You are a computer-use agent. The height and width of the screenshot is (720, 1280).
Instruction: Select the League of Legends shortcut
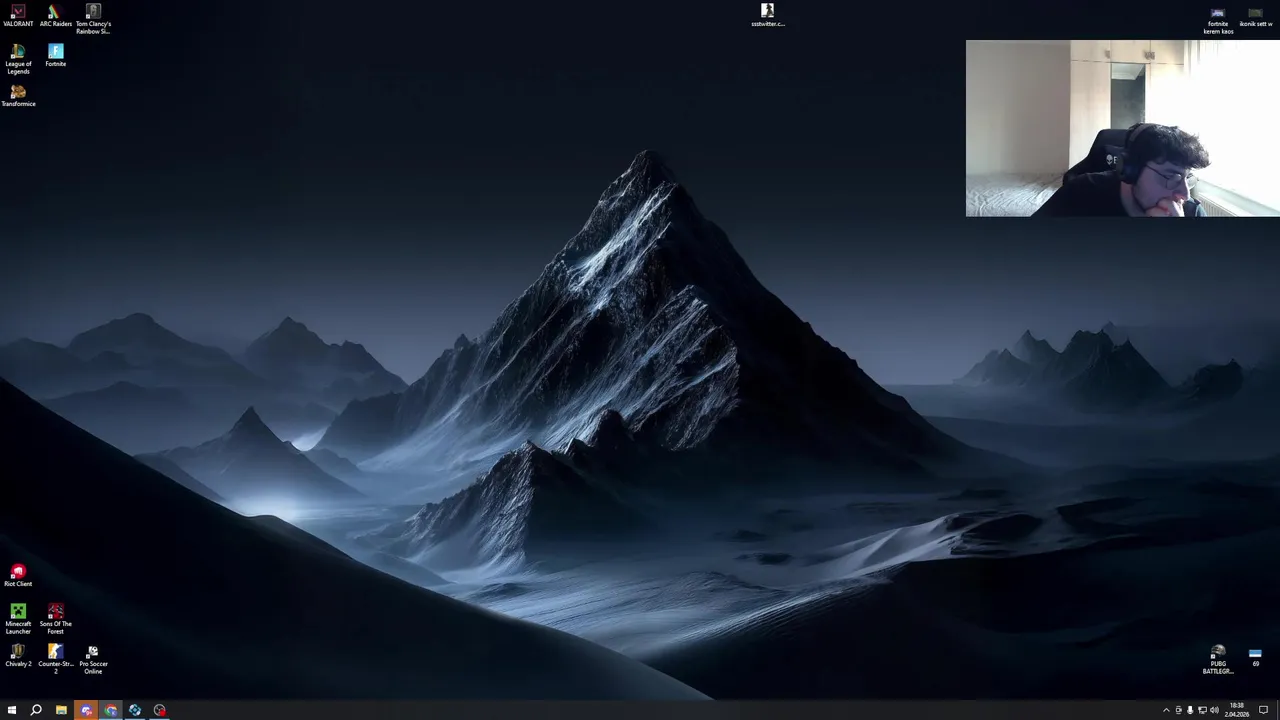click(18, 59)
